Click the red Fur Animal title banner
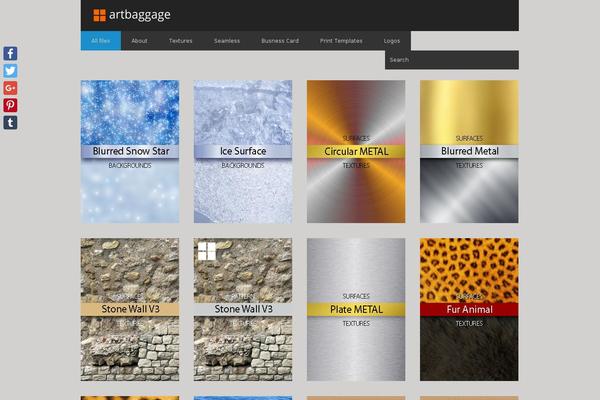600x400 pixels. [x=469, y=309]
